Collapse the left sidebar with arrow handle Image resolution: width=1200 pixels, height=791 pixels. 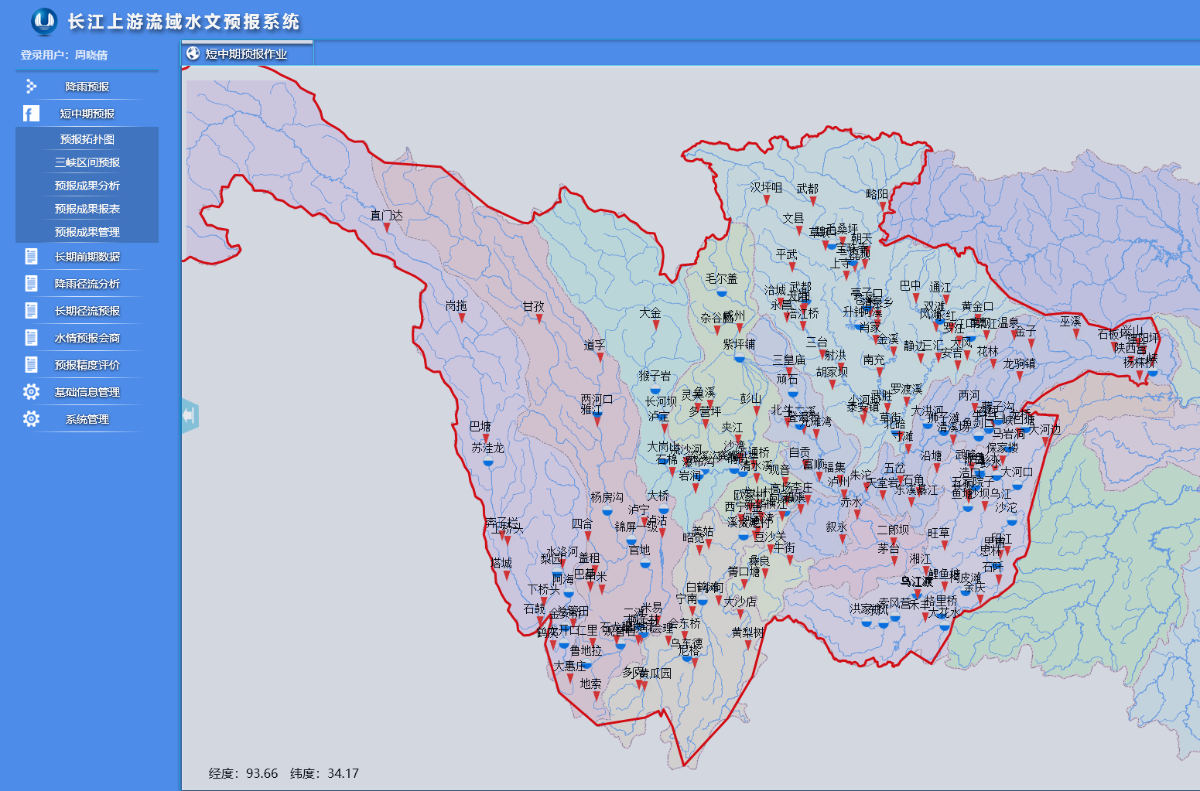click(x=189, y=416)
